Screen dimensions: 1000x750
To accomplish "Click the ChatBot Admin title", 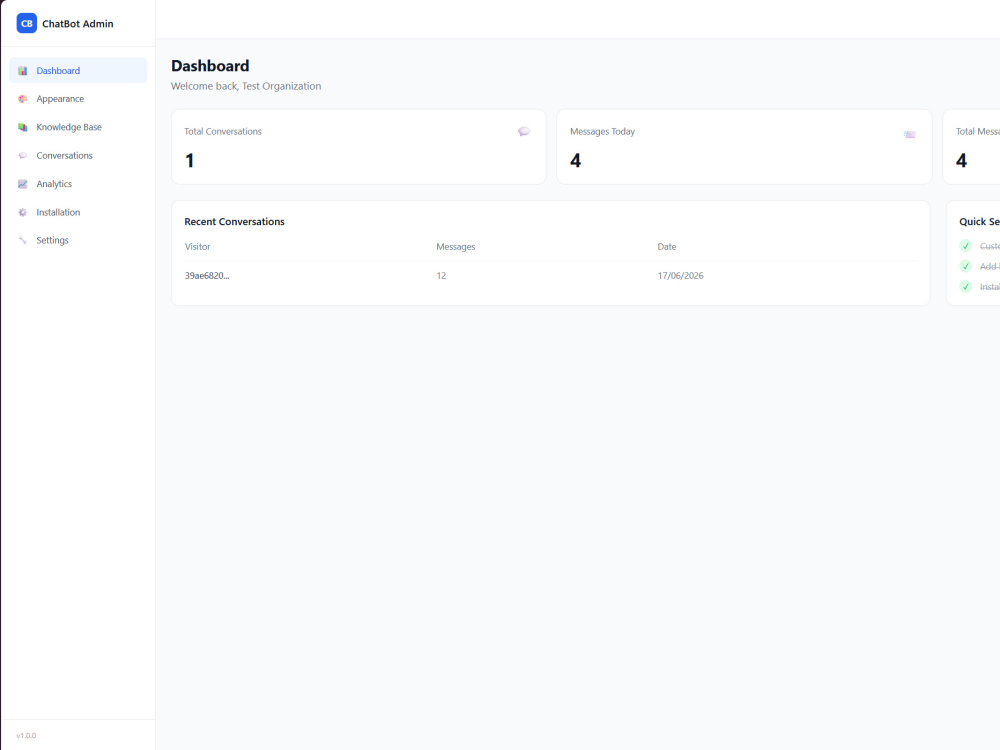I will pyautogui.click(x=78, y=24).
